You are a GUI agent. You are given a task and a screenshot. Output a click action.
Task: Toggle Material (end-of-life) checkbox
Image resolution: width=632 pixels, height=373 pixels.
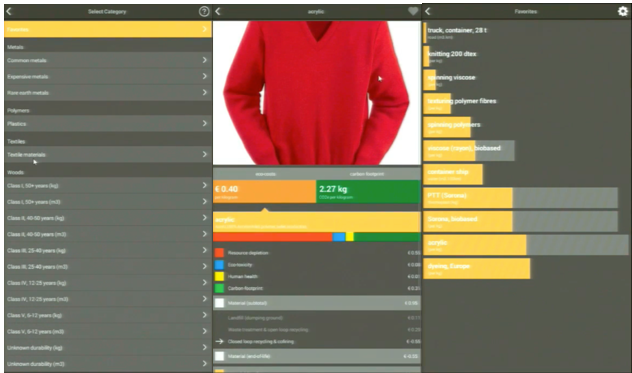coord(219,356)
